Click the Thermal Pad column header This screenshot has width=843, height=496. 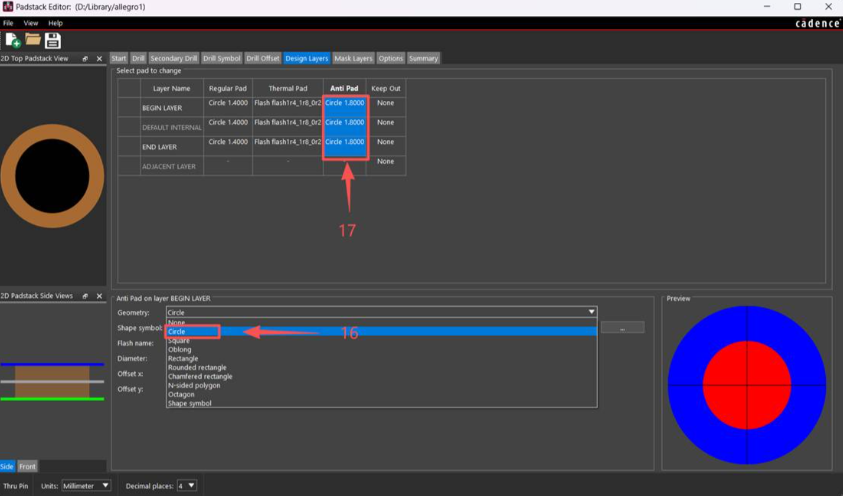click(288, 88)
